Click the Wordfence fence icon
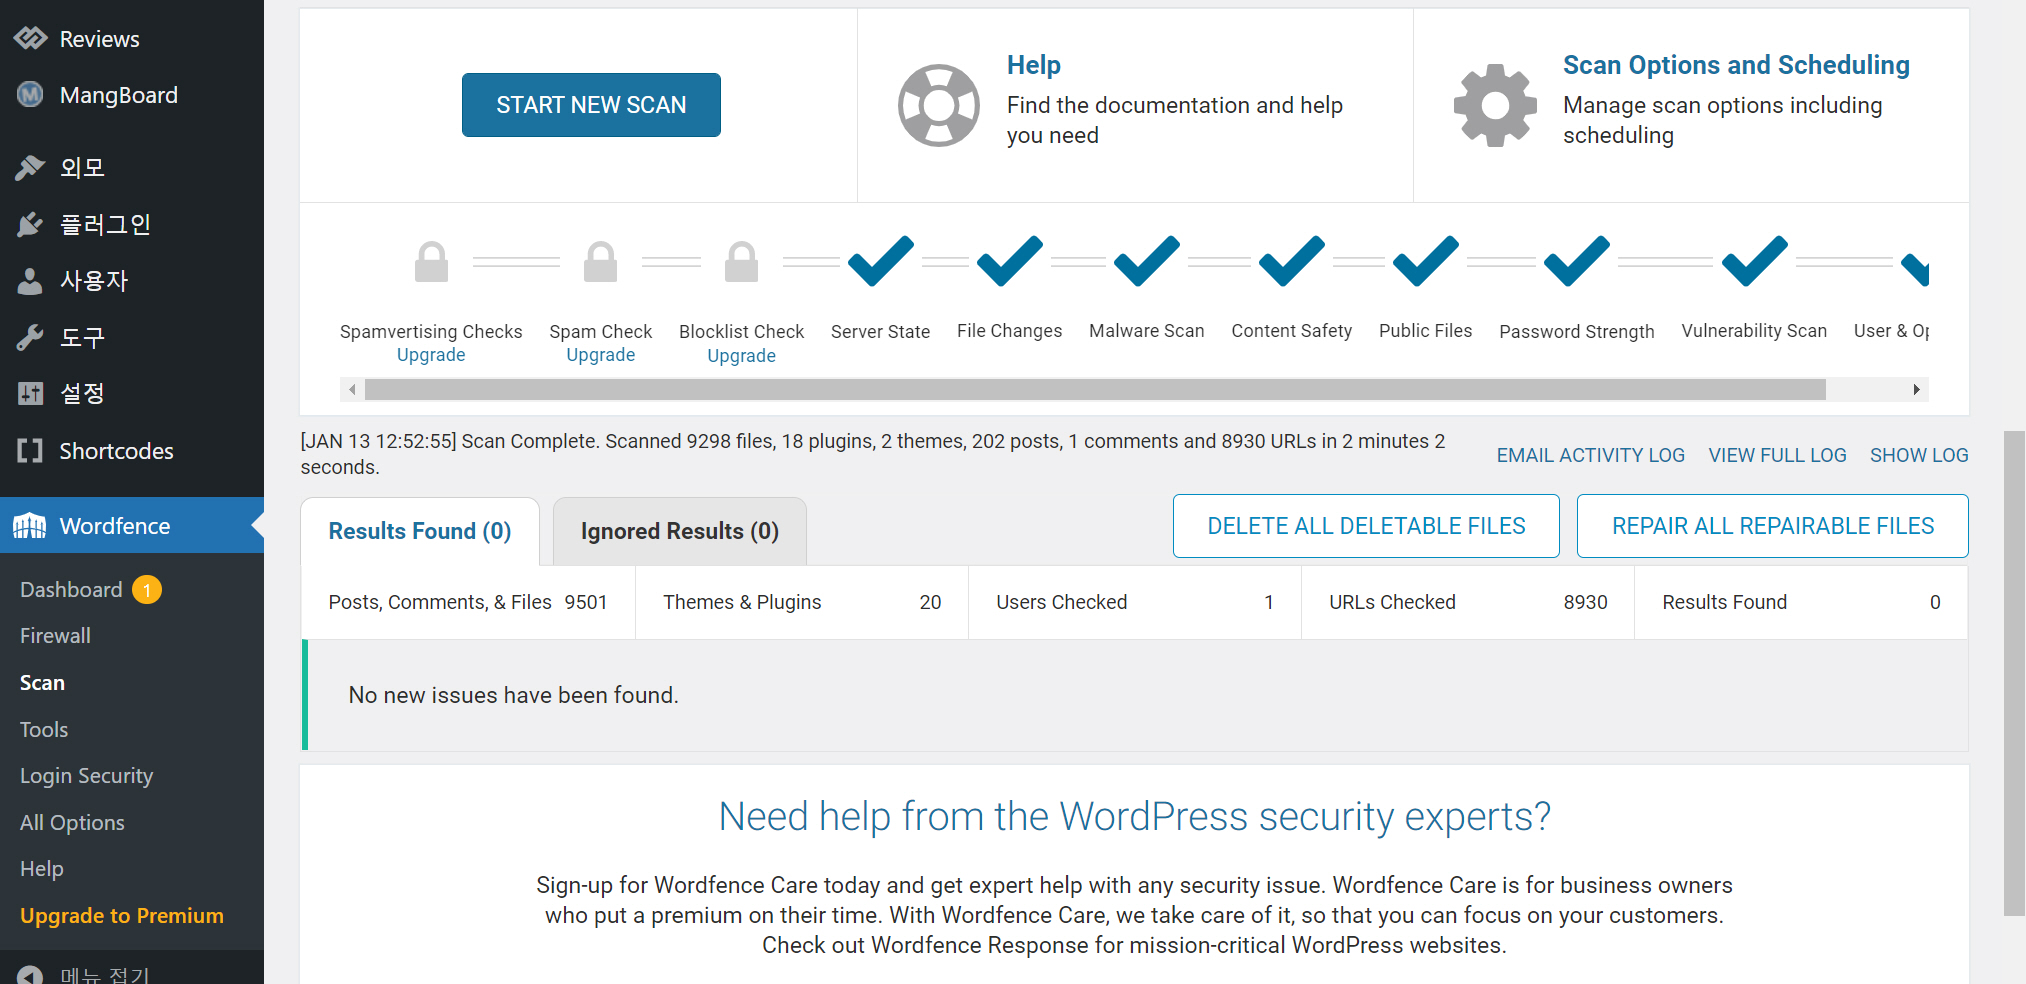This screenshot has width=2026, height=984. click(30, 526)
